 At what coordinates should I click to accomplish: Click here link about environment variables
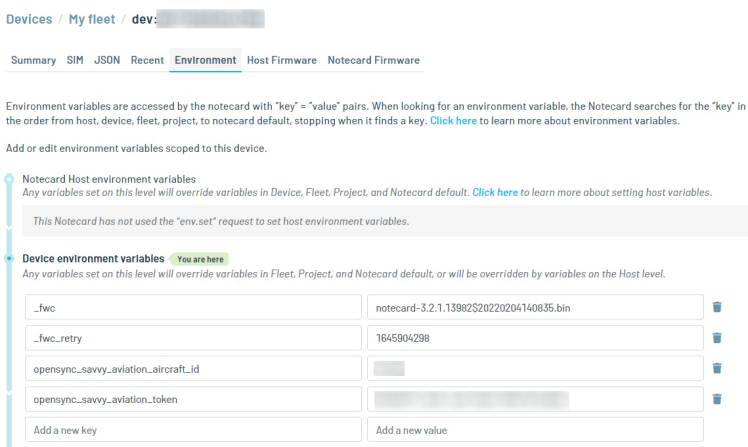pyautogui.click(x=453, y=120)
